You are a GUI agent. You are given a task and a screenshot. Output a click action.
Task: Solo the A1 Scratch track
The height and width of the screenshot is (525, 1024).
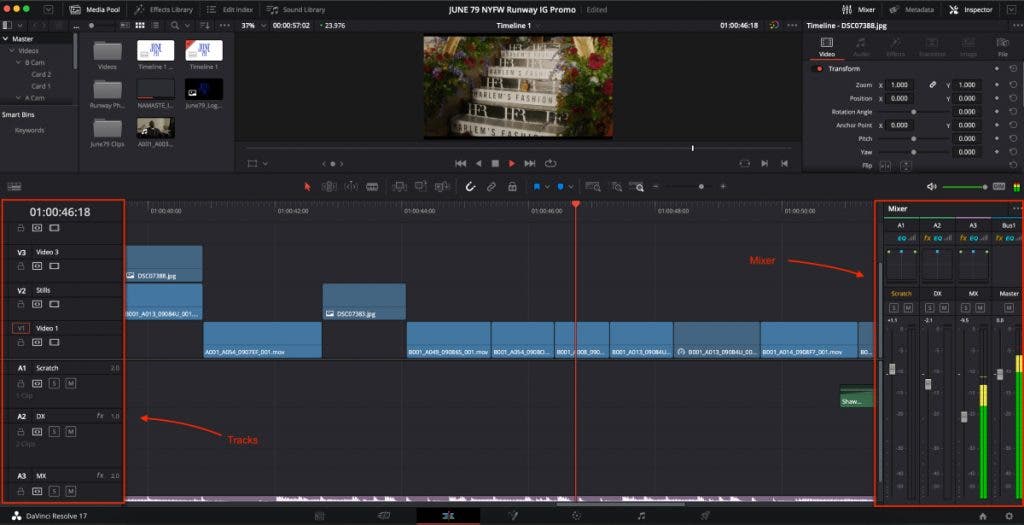click(54, 383)
